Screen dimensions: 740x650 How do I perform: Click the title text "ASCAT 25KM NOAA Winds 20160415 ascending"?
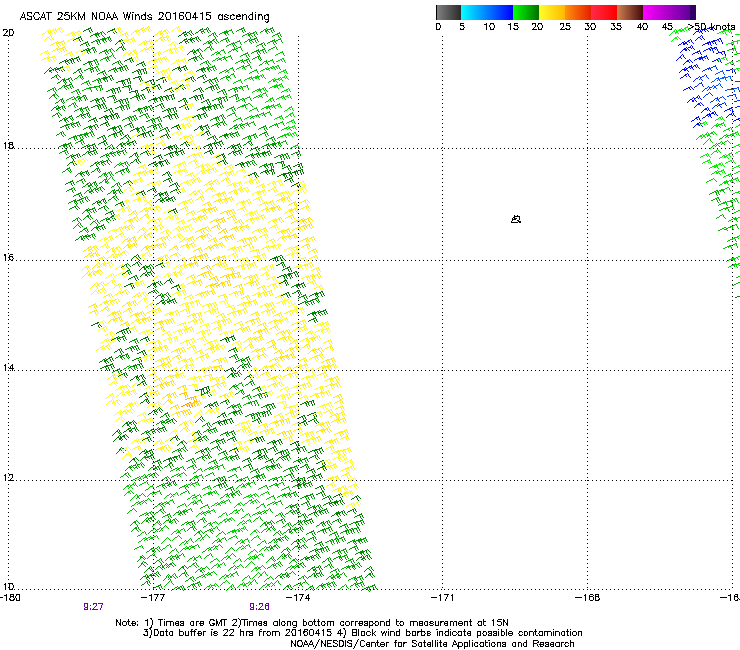(x=144, y=17)
